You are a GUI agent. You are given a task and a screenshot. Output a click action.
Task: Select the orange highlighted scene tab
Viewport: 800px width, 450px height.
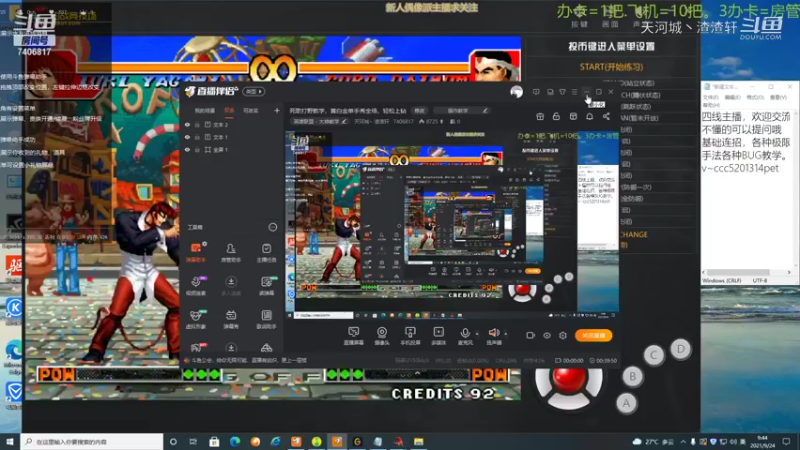click(229, 110)
